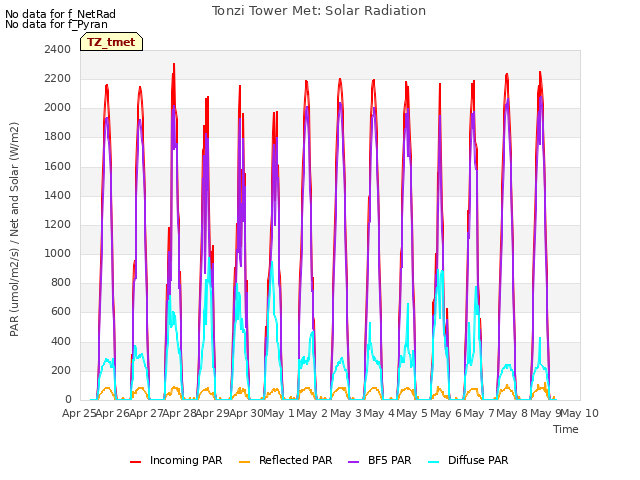Click the Time x-axis label
Screen dimensions: 640x480
click(x=566, y=429)
